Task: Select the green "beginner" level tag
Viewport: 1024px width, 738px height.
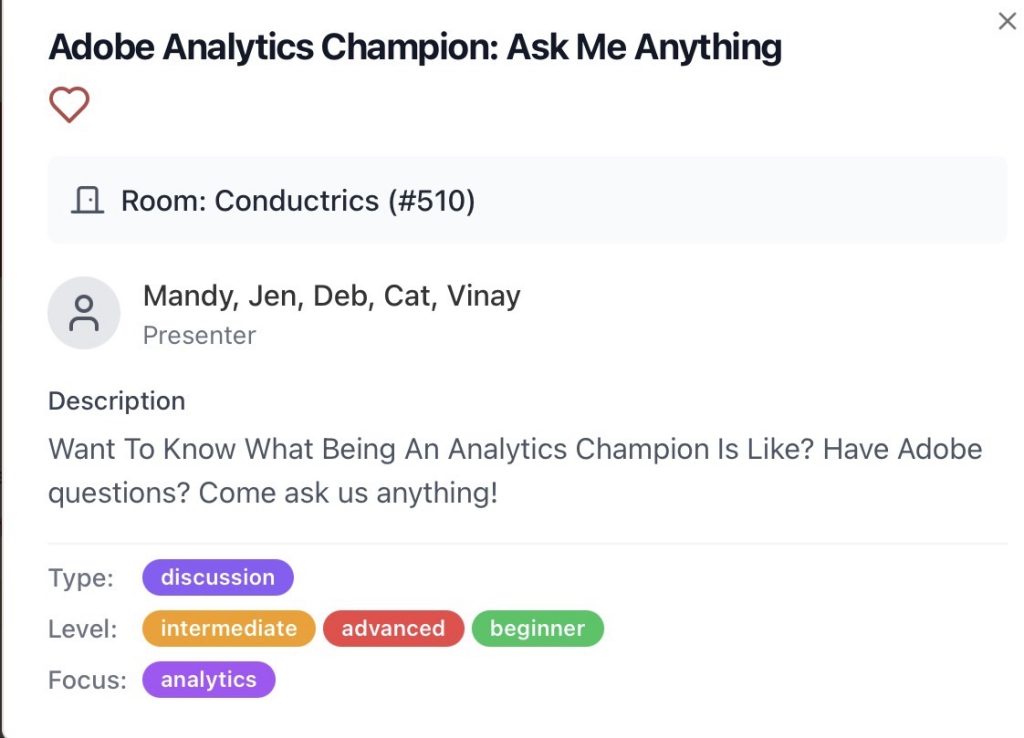Action: 537,628
